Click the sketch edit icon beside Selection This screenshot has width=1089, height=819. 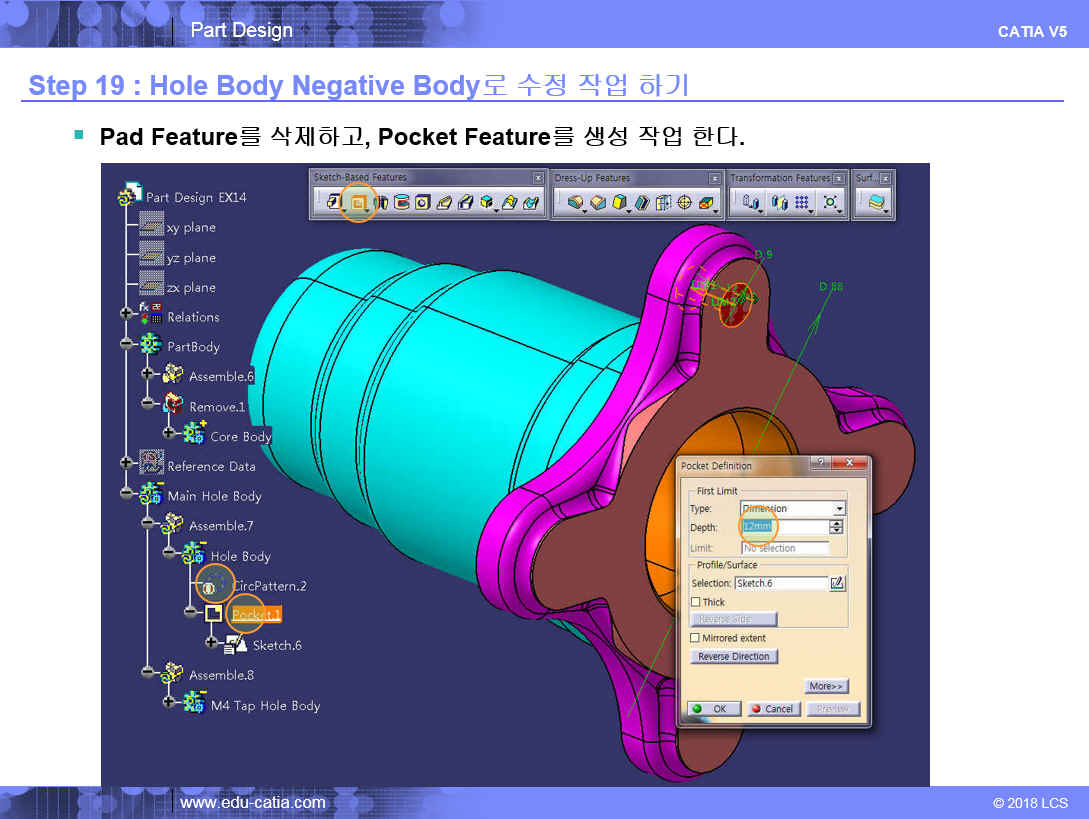[x=838, y=583]
